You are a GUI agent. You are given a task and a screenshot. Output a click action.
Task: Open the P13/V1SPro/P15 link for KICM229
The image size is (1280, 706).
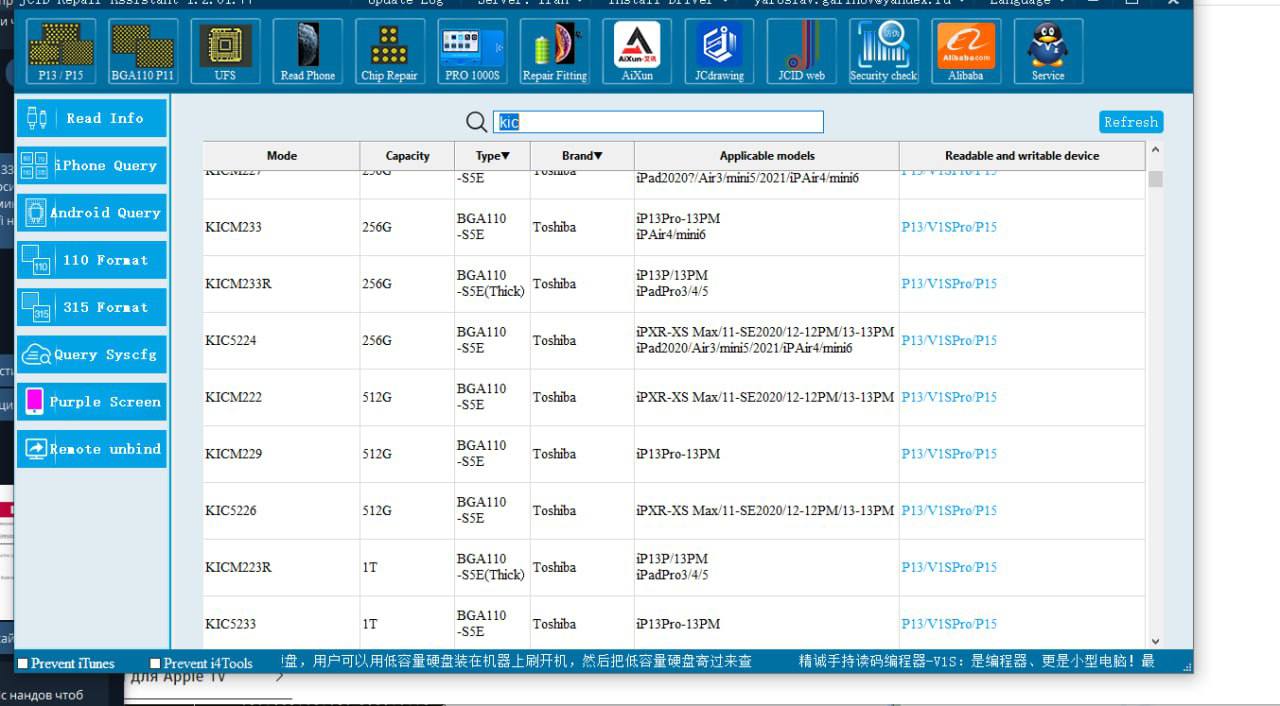(x=949, y=454)
